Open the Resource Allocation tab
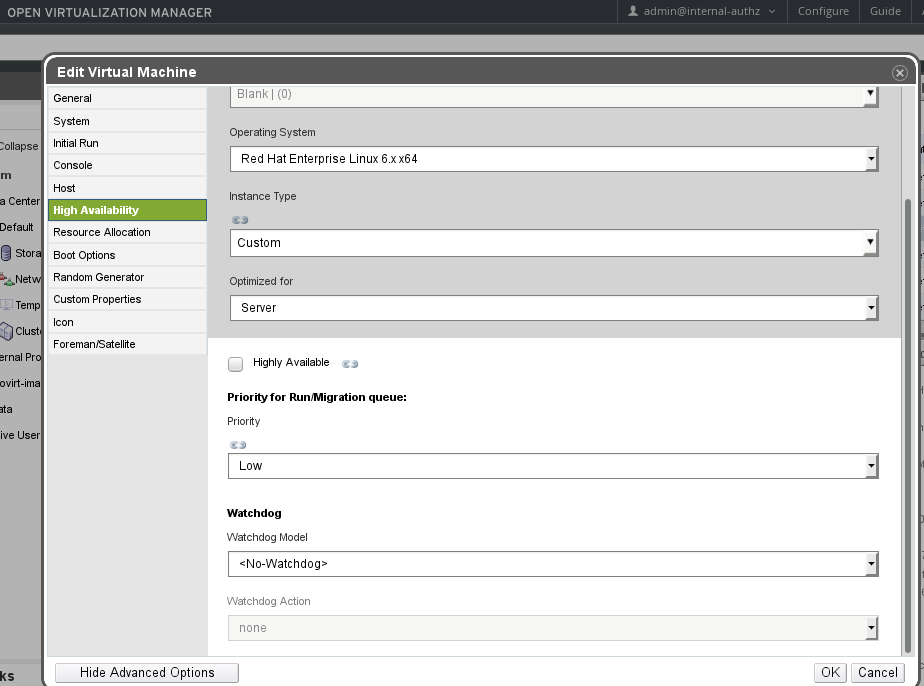Screen dimensions: 924x686 point(102,232)
